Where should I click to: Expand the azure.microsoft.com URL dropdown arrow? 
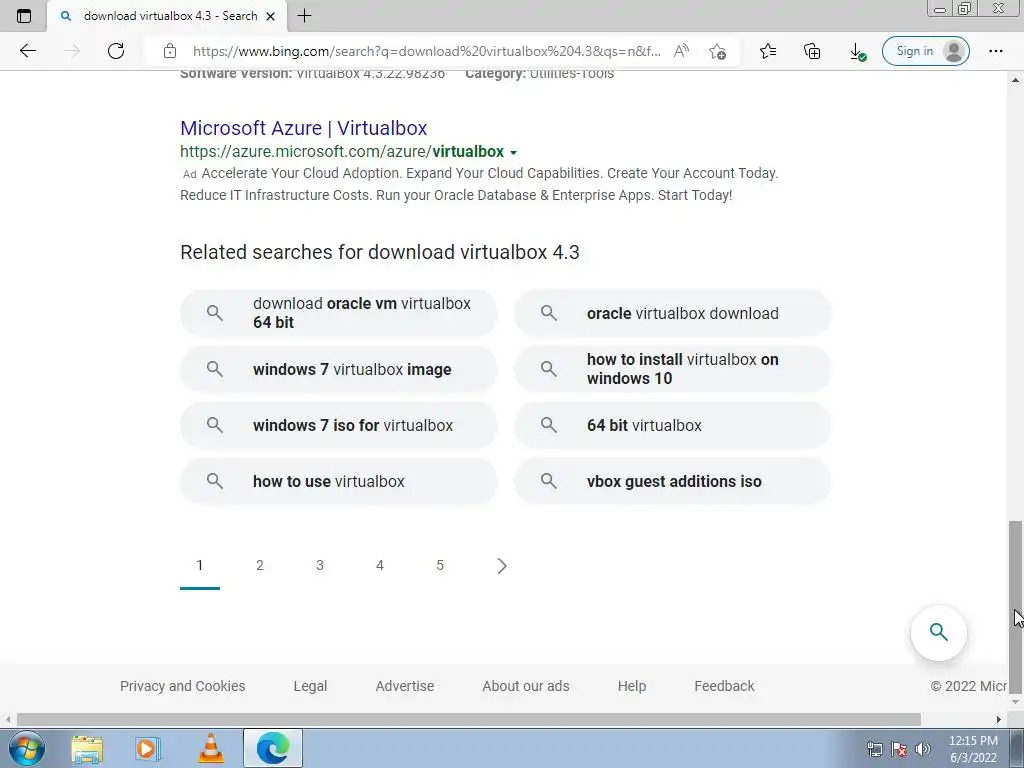(x=513, y=152)
